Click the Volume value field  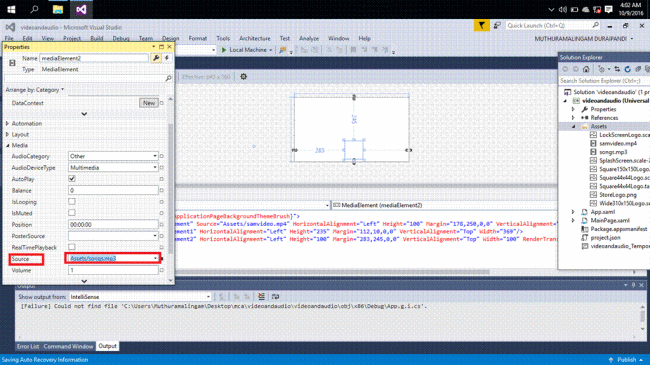pos(113,270)
